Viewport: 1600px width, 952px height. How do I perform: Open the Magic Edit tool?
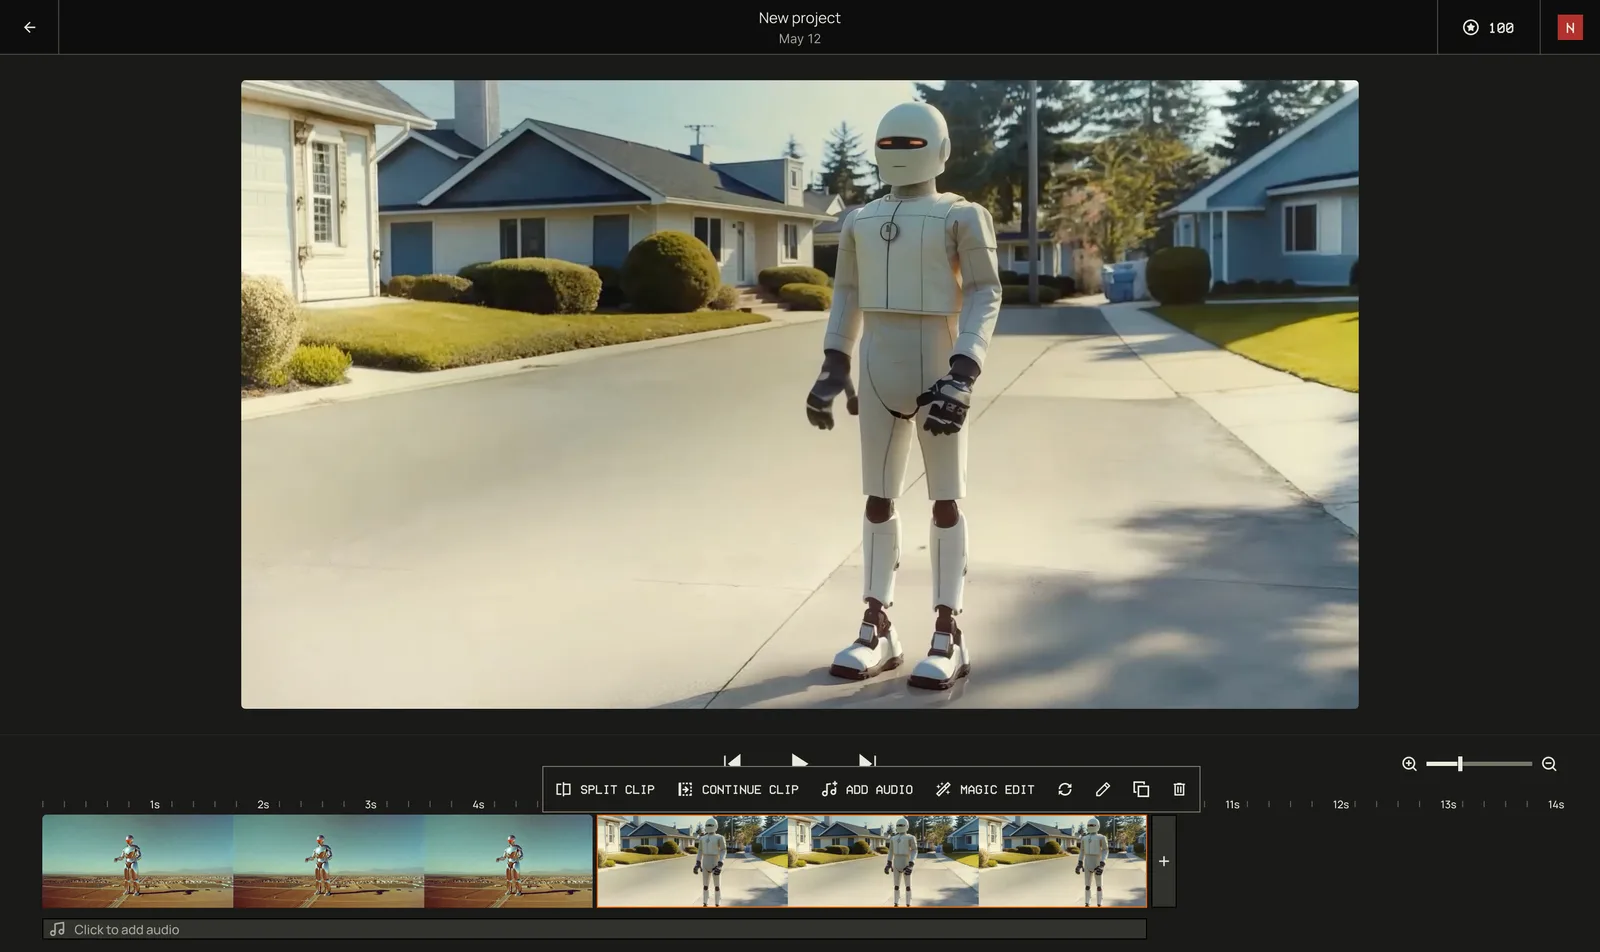(985, 789)
